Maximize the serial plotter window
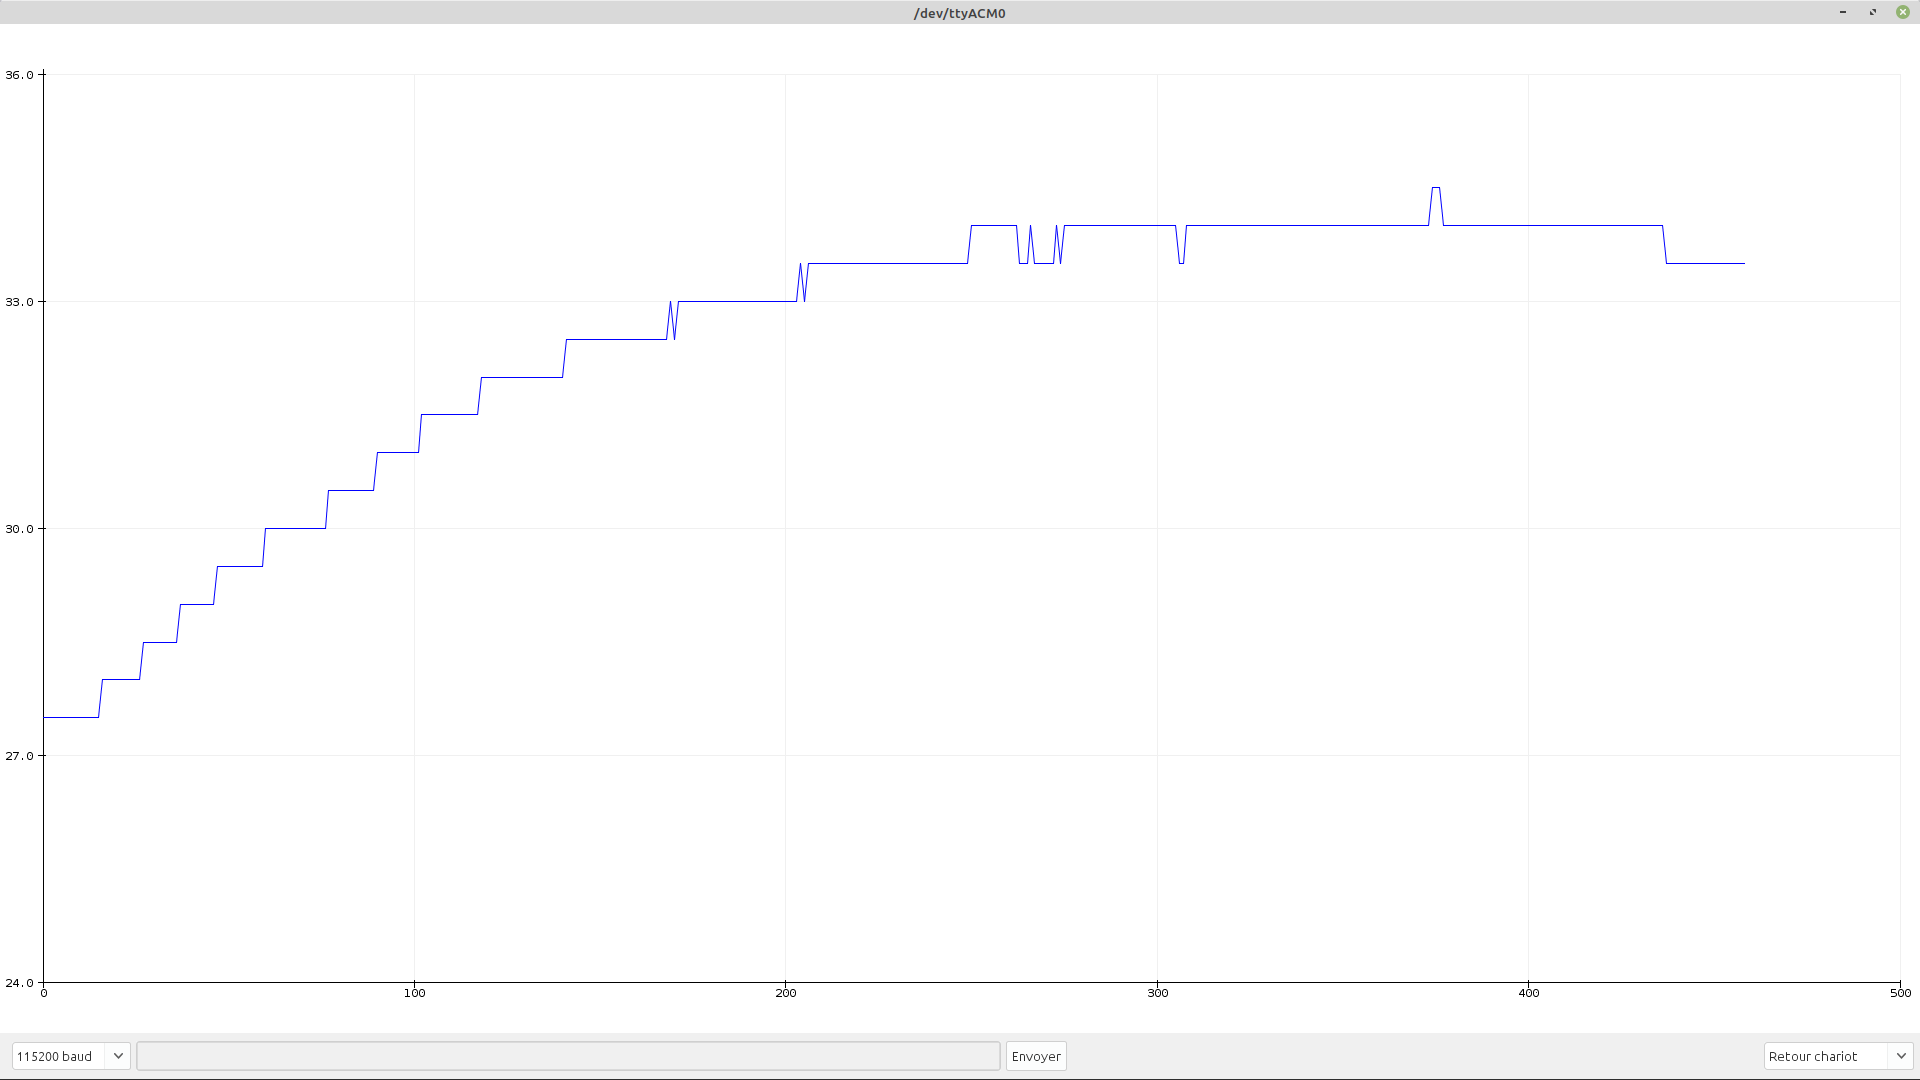Image resolution: width=1920 pixels, height=1080 pixels. [x=1872, y=12]
